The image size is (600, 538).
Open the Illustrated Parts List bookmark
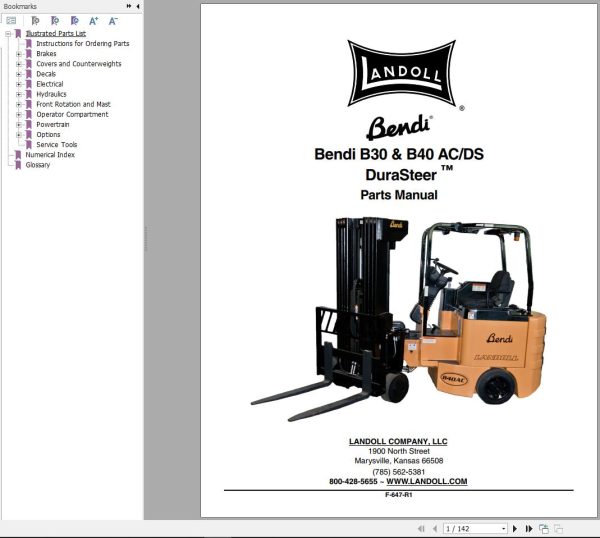click(x=55, y=34)
